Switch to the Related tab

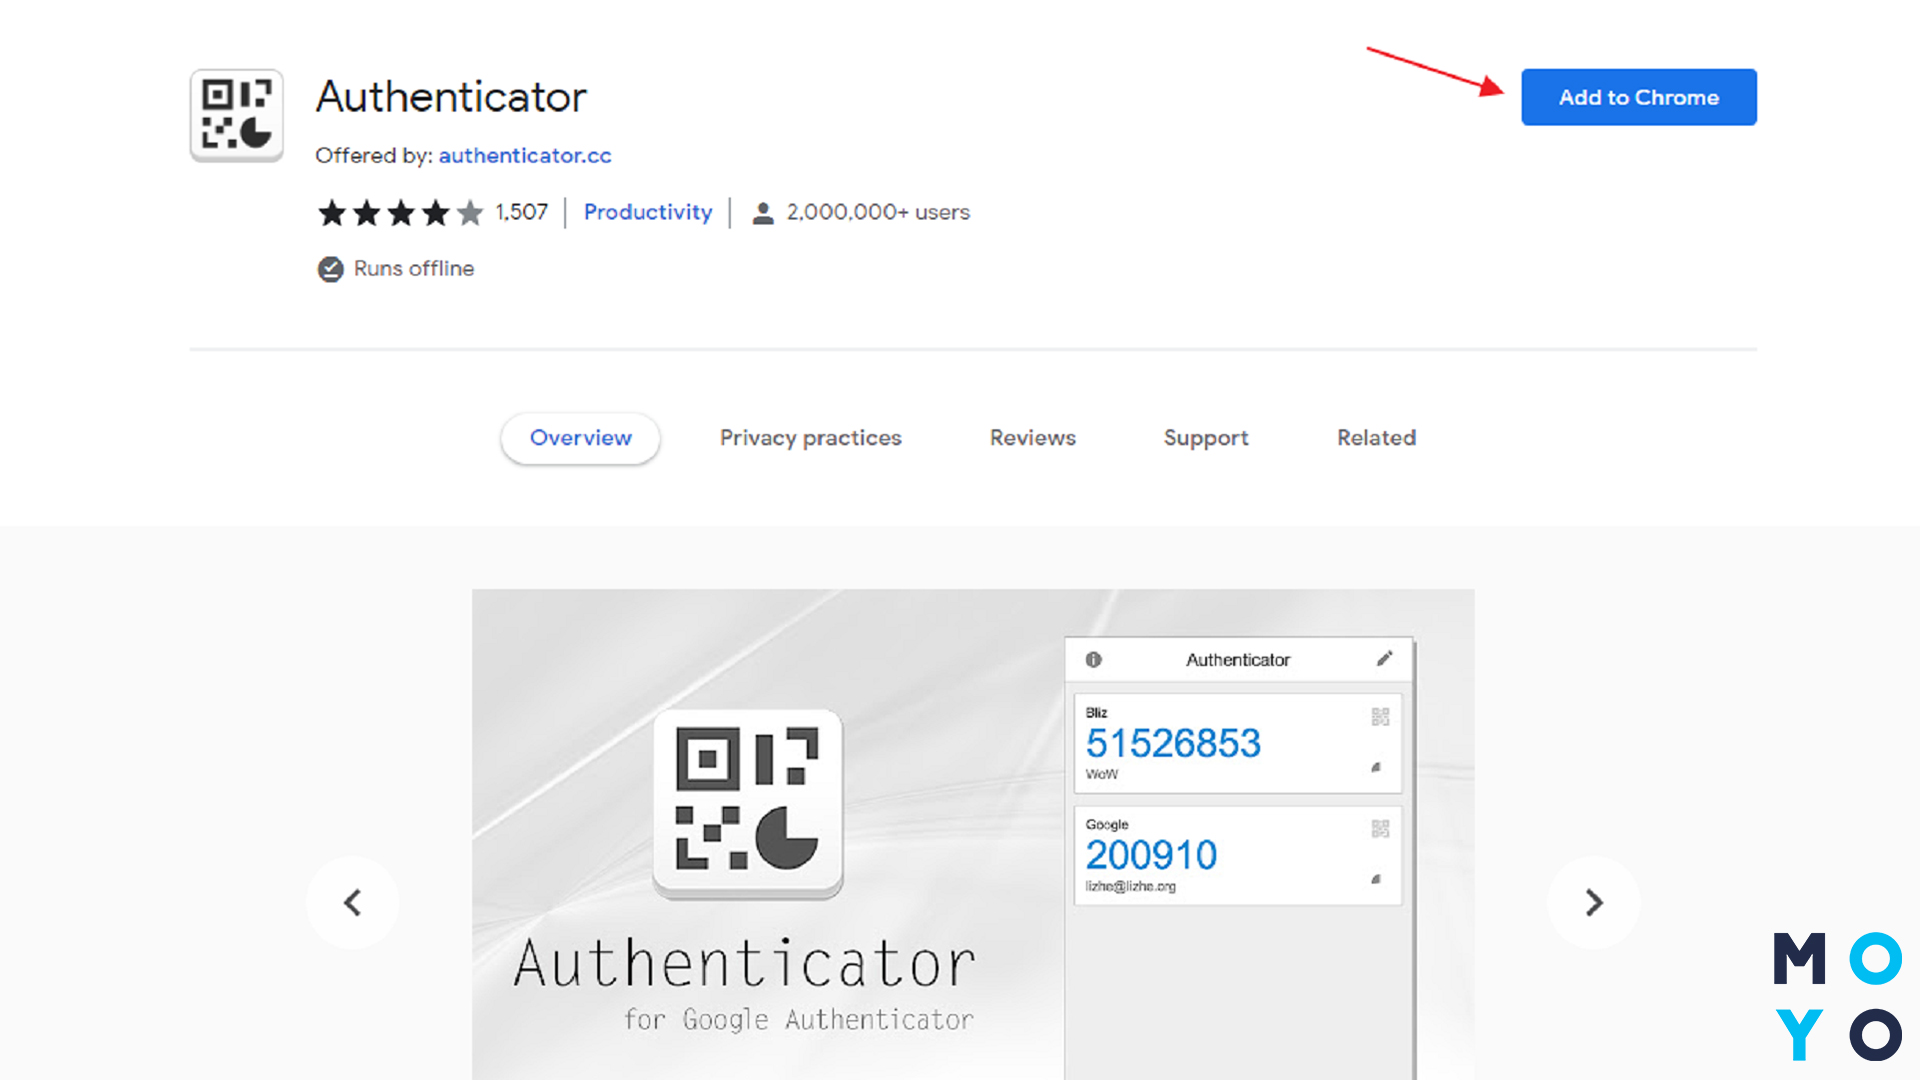pos(1376,438)
